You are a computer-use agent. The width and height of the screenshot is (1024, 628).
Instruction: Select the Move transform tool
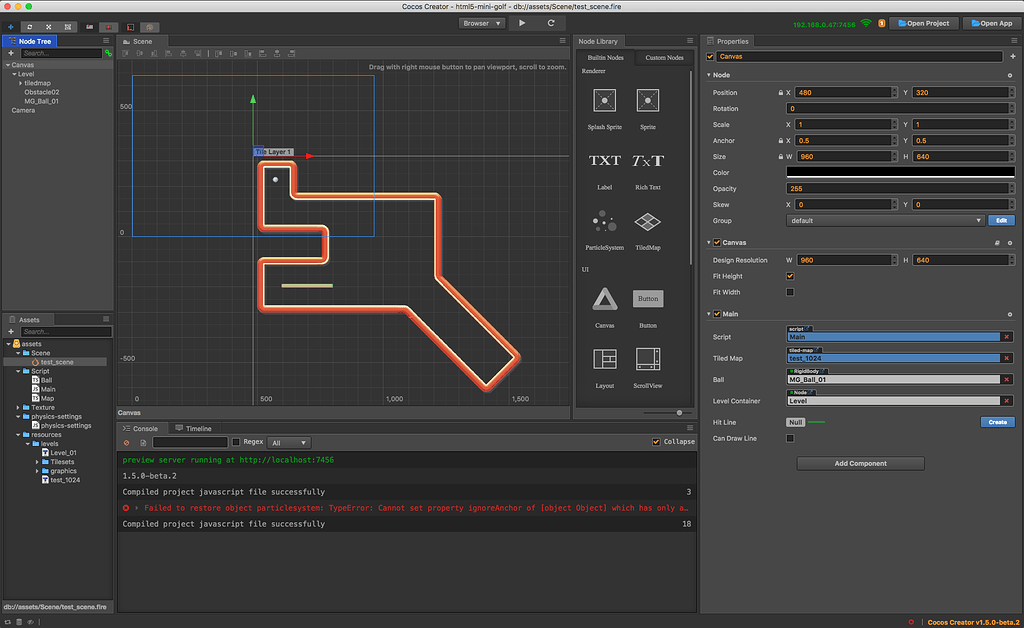[10, 27]
